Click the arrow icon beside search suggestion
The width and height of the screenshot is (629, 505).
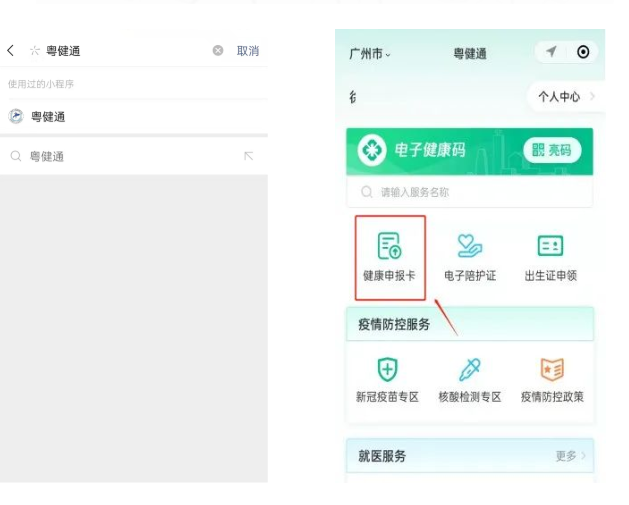point(248,157)
